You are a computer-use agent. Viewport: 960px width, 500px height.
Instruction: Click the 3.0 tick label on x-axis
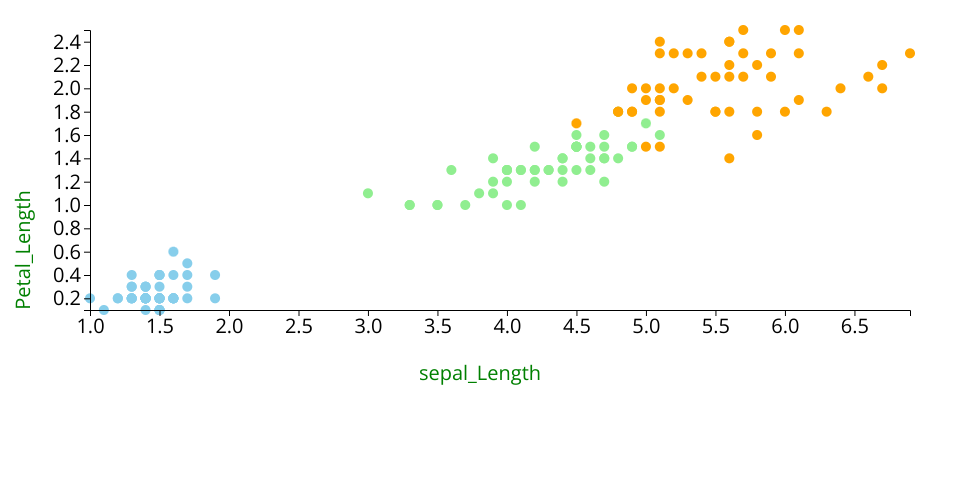(x=368, y=327)
